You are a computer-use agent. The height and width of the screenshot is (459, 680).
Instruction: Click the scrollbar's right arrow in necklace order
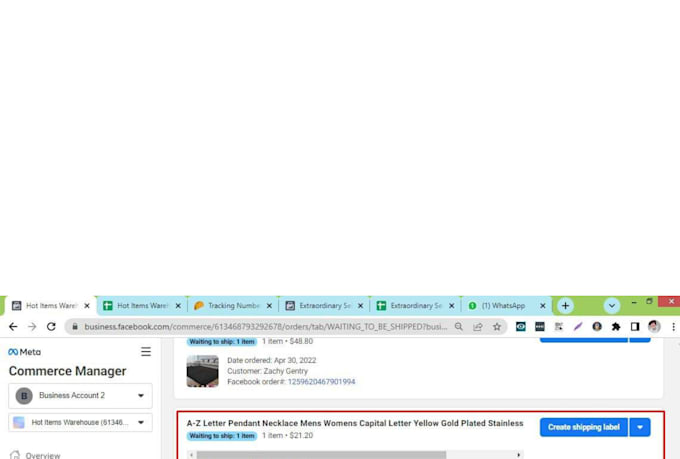(519, 455)
